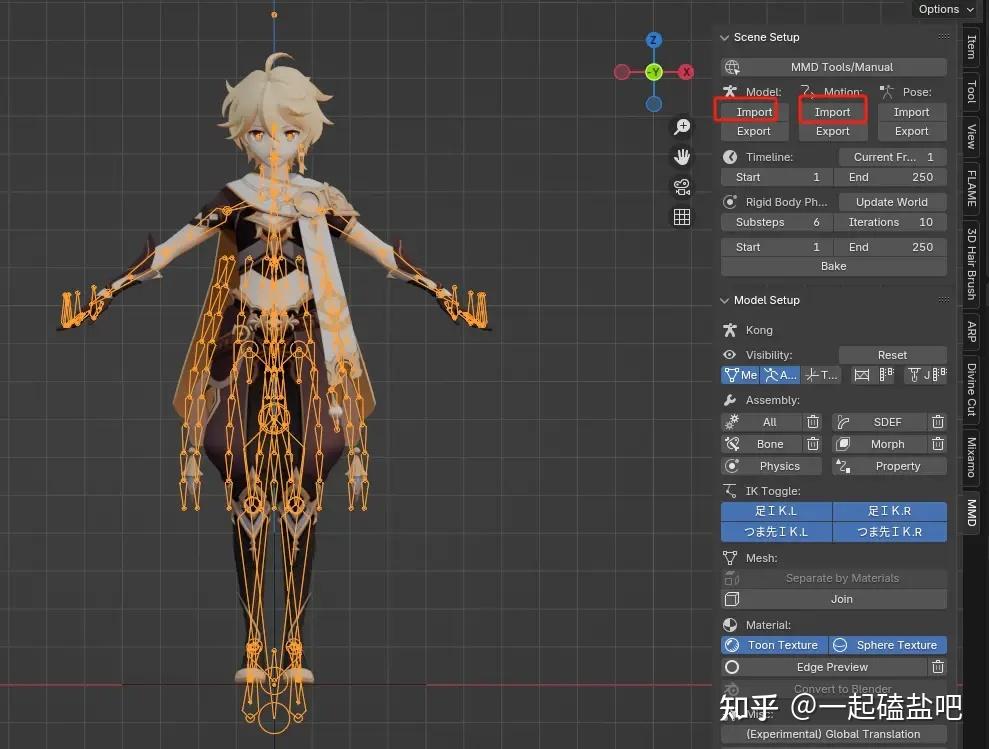
Task: Disable the 足IK.L IK toggle
Action: coord(776,510)
